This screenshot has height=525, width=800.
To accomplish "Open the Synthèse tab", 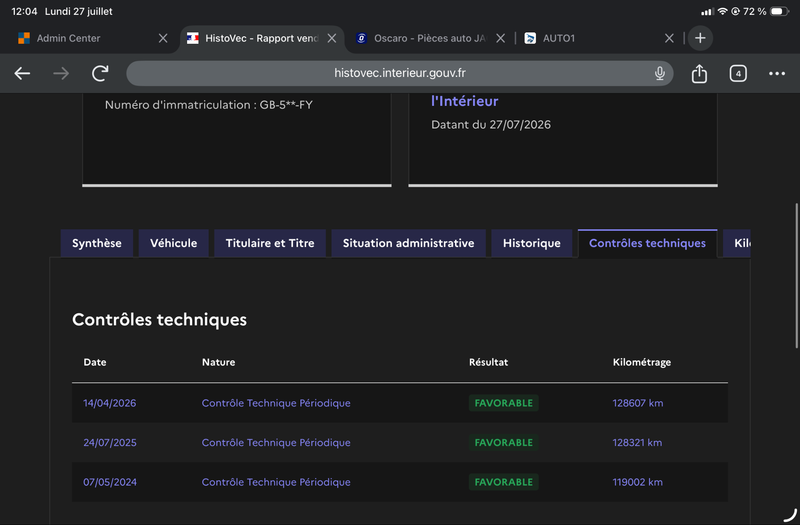I will pyautogui.click(x=96, y=243).
